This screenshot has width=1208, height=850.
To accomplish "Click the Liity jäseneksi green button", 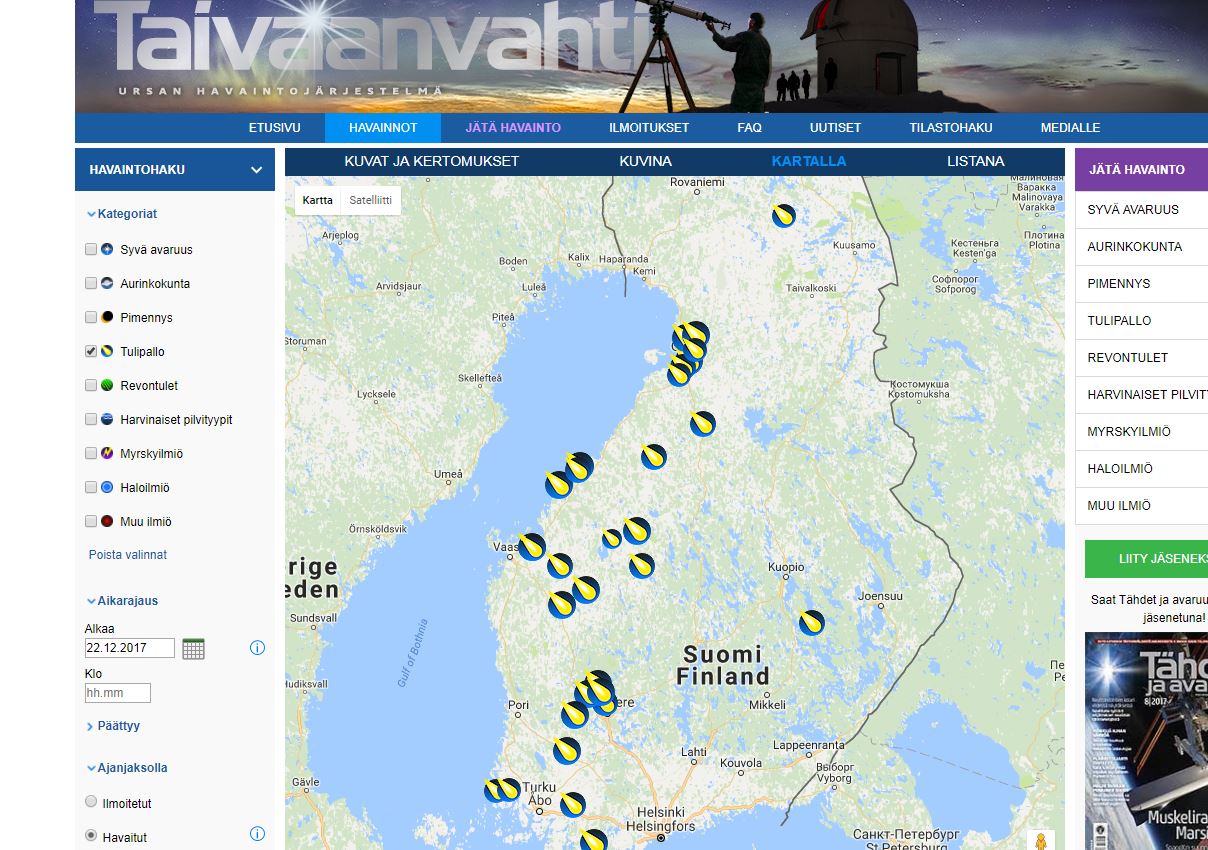I will 1146,559.
